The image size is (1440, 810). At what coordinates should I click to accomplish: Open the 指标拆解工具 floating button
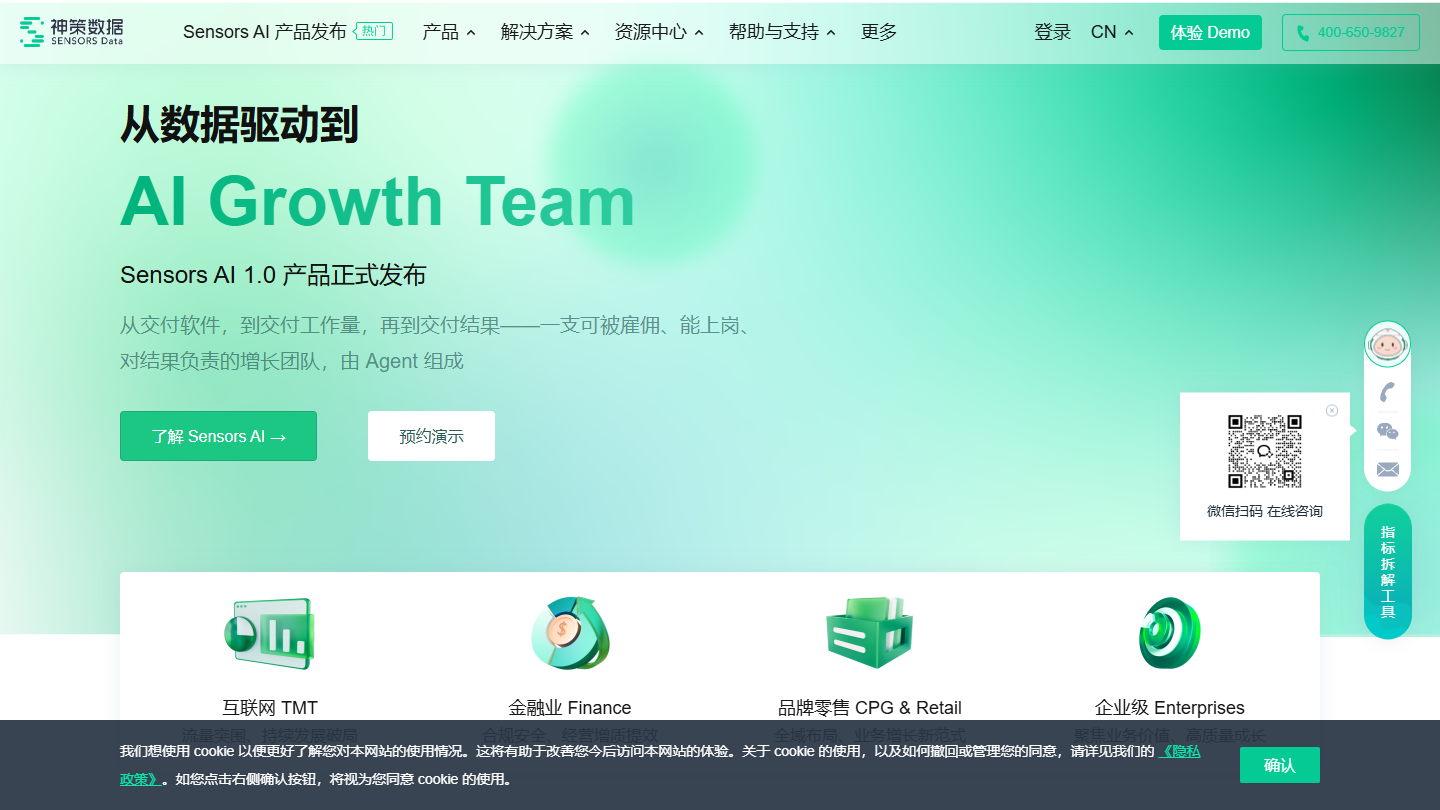click(x=1388, y=571)
